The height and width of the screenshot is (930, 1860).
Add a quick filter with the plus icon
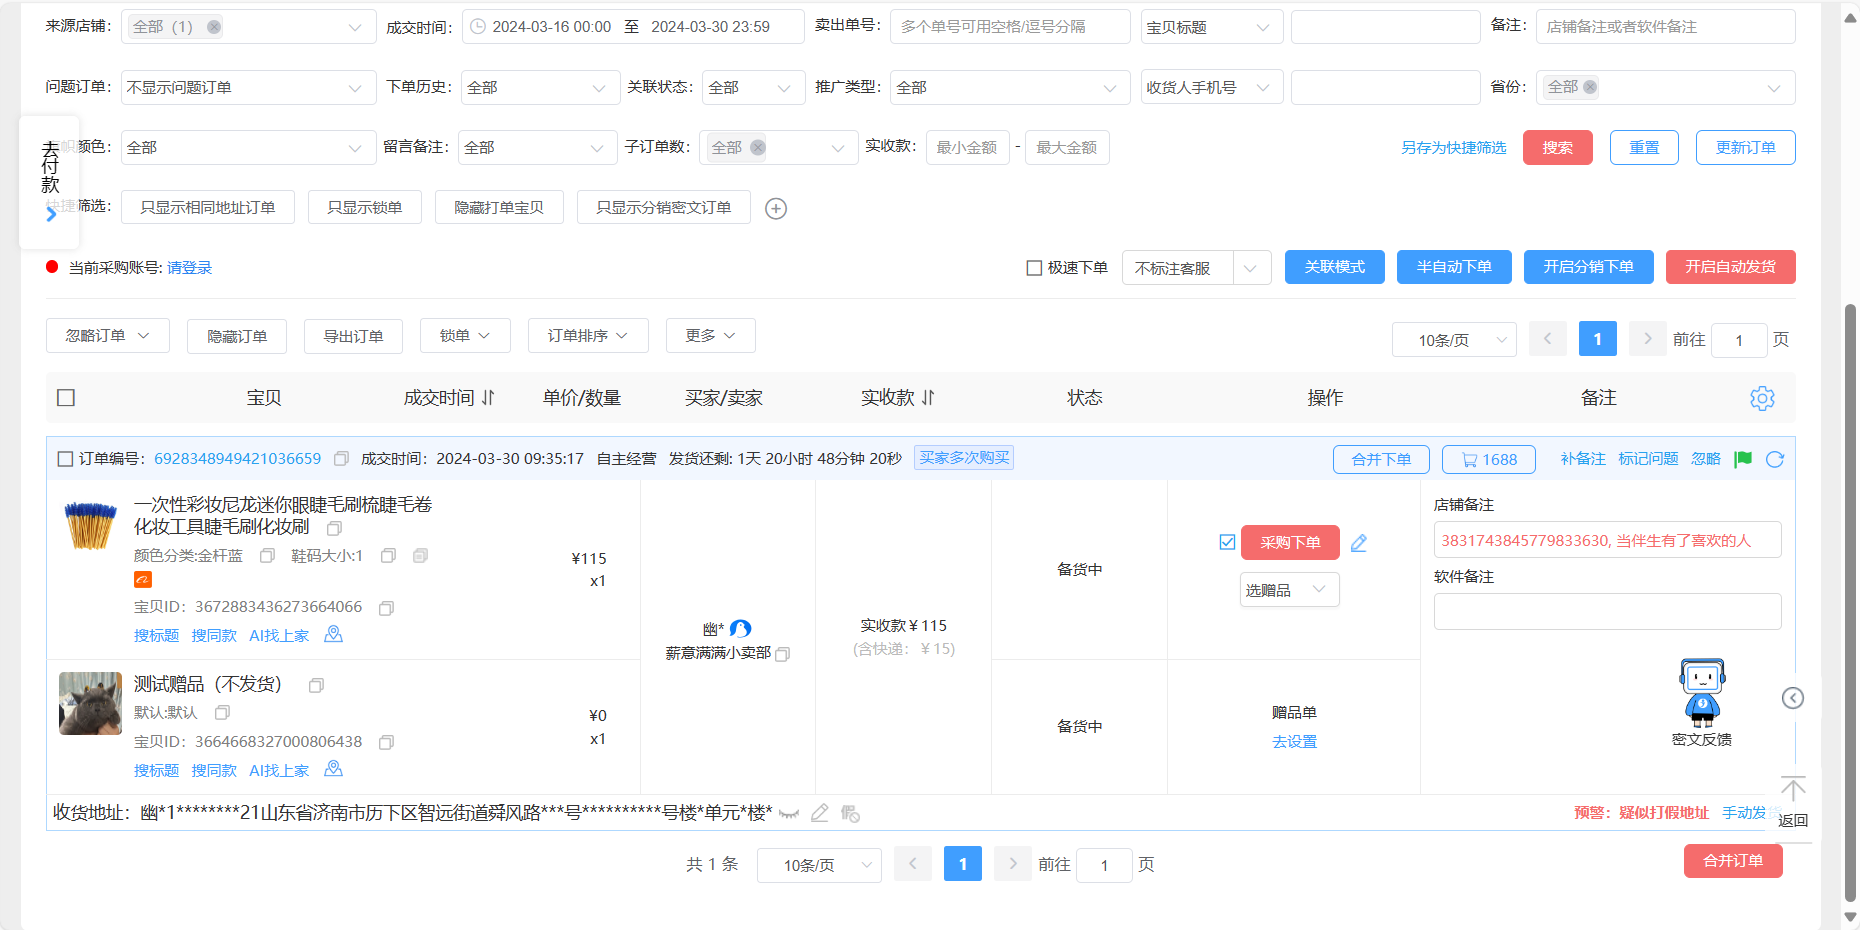(776, 208)
